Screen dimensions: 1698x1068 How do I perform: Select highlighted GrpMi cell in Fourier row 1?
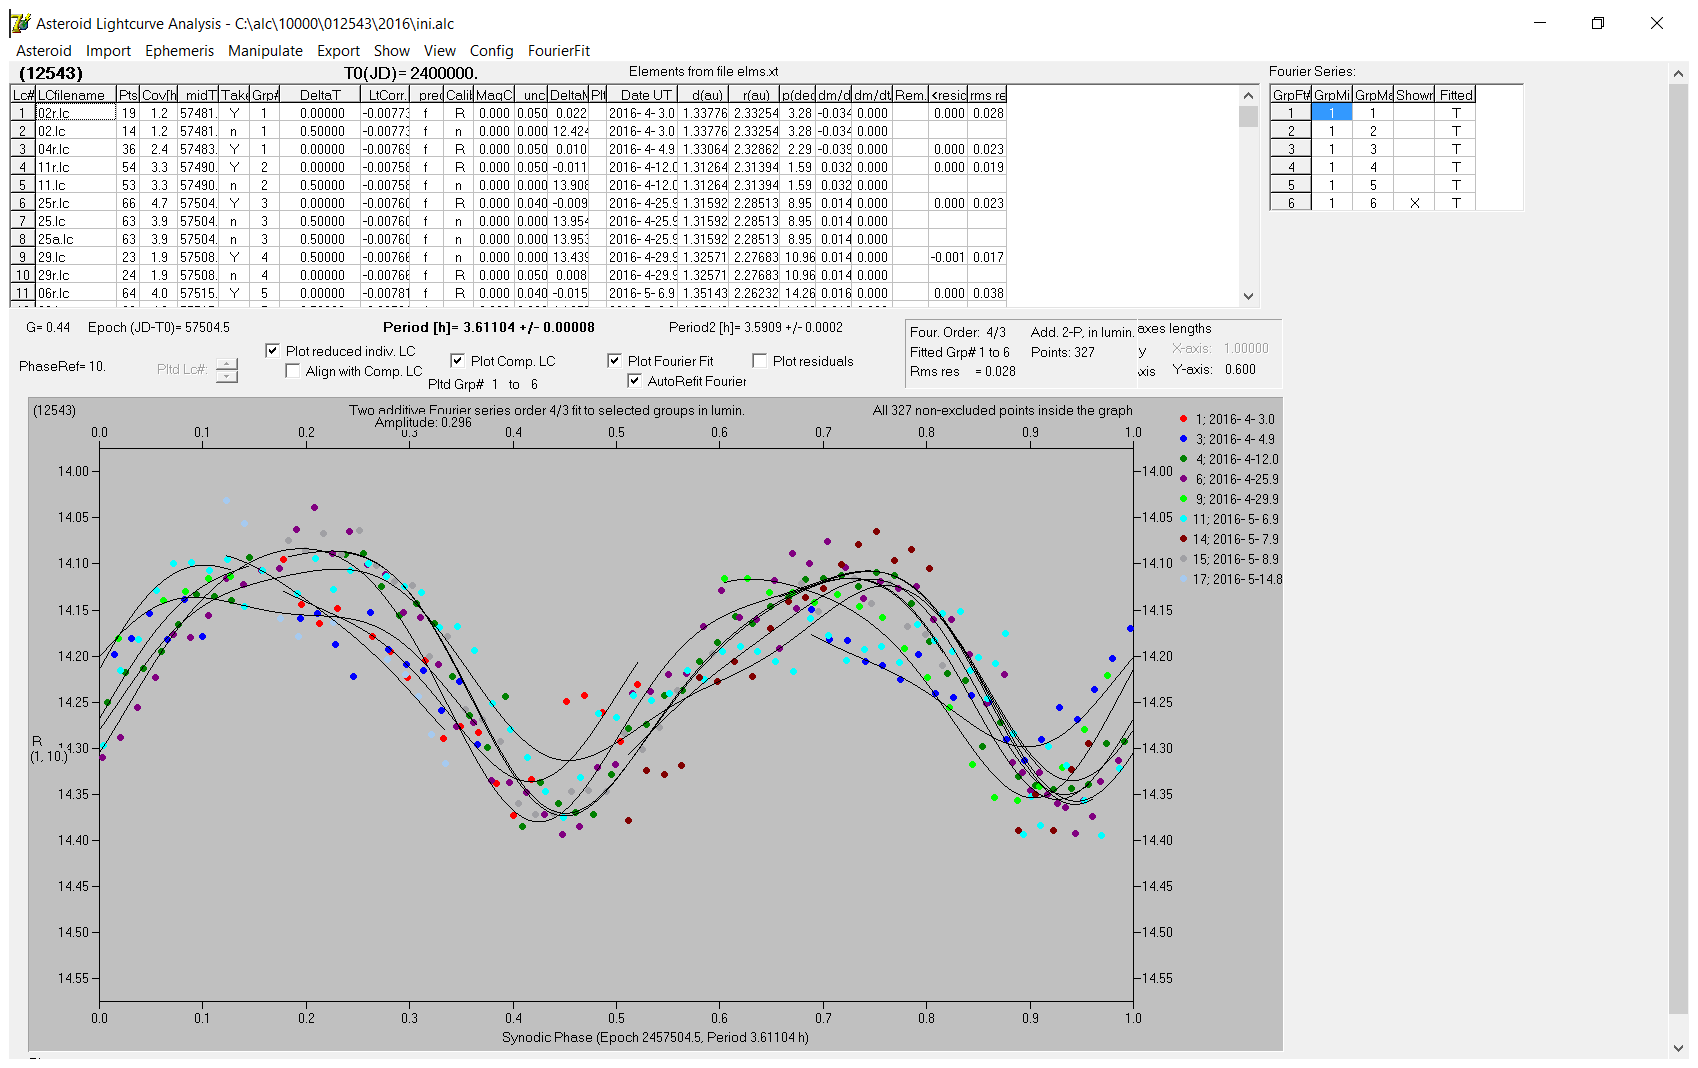tap(1332, 113)
